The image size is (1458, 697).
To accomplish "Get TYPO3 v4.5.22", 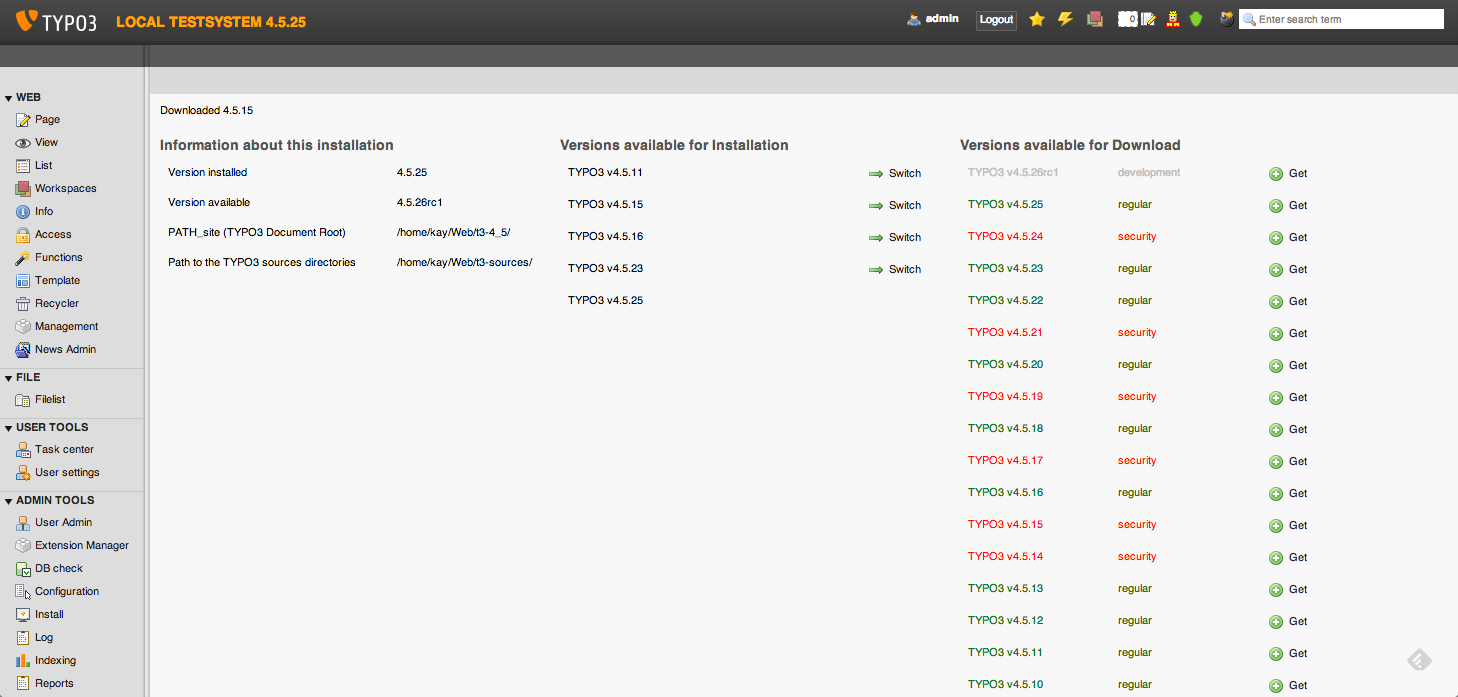I will pos(1288,302).
